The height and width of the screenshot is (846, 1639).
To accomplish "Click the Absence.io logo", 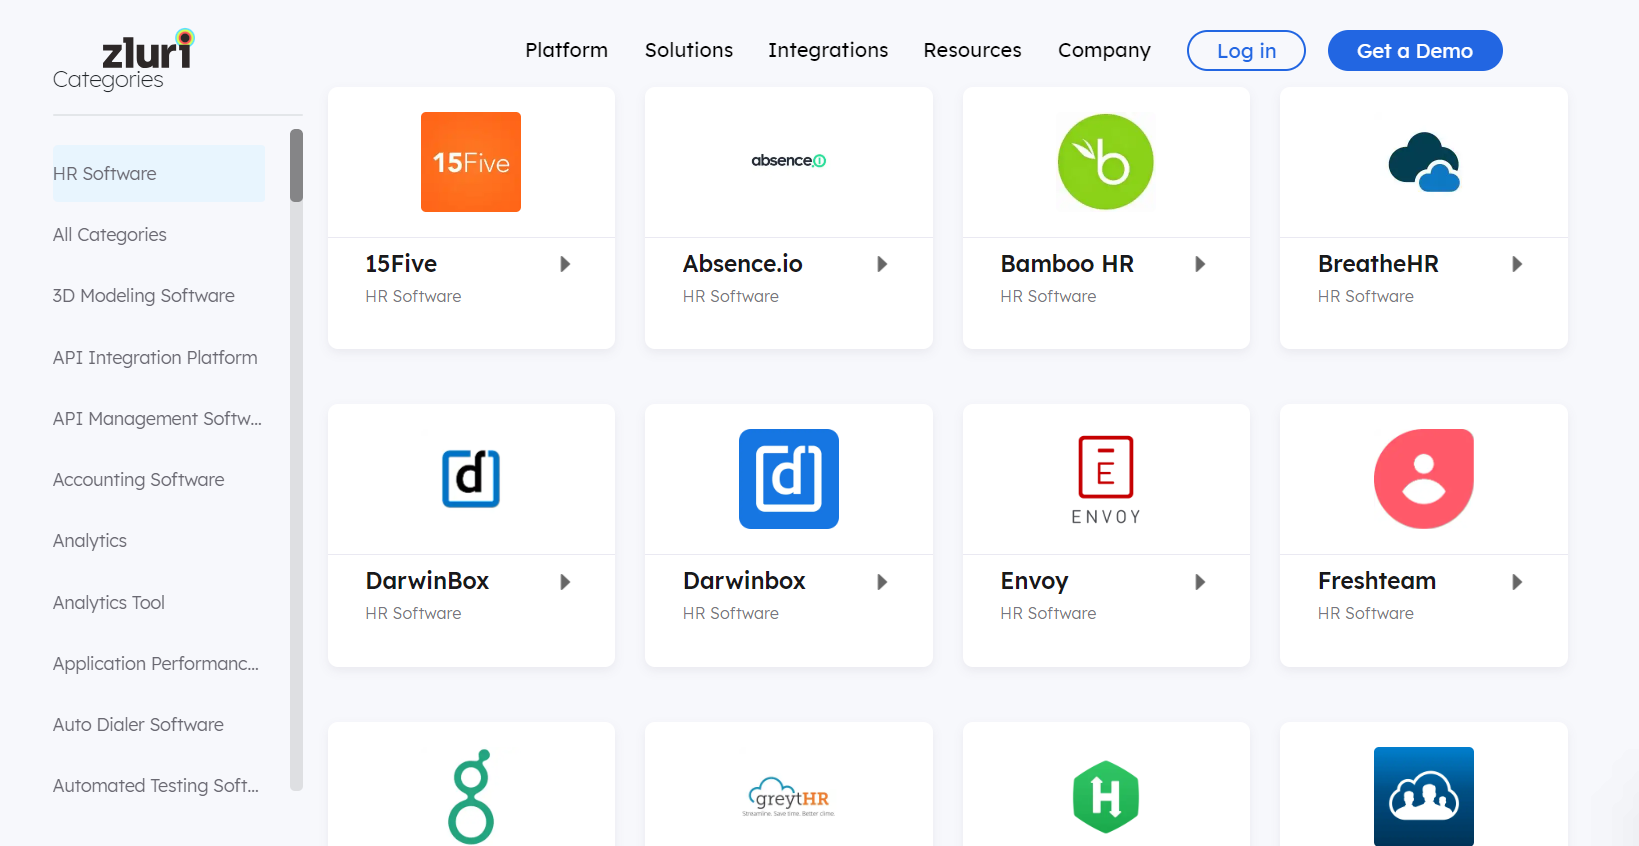I will click(789, 160).
